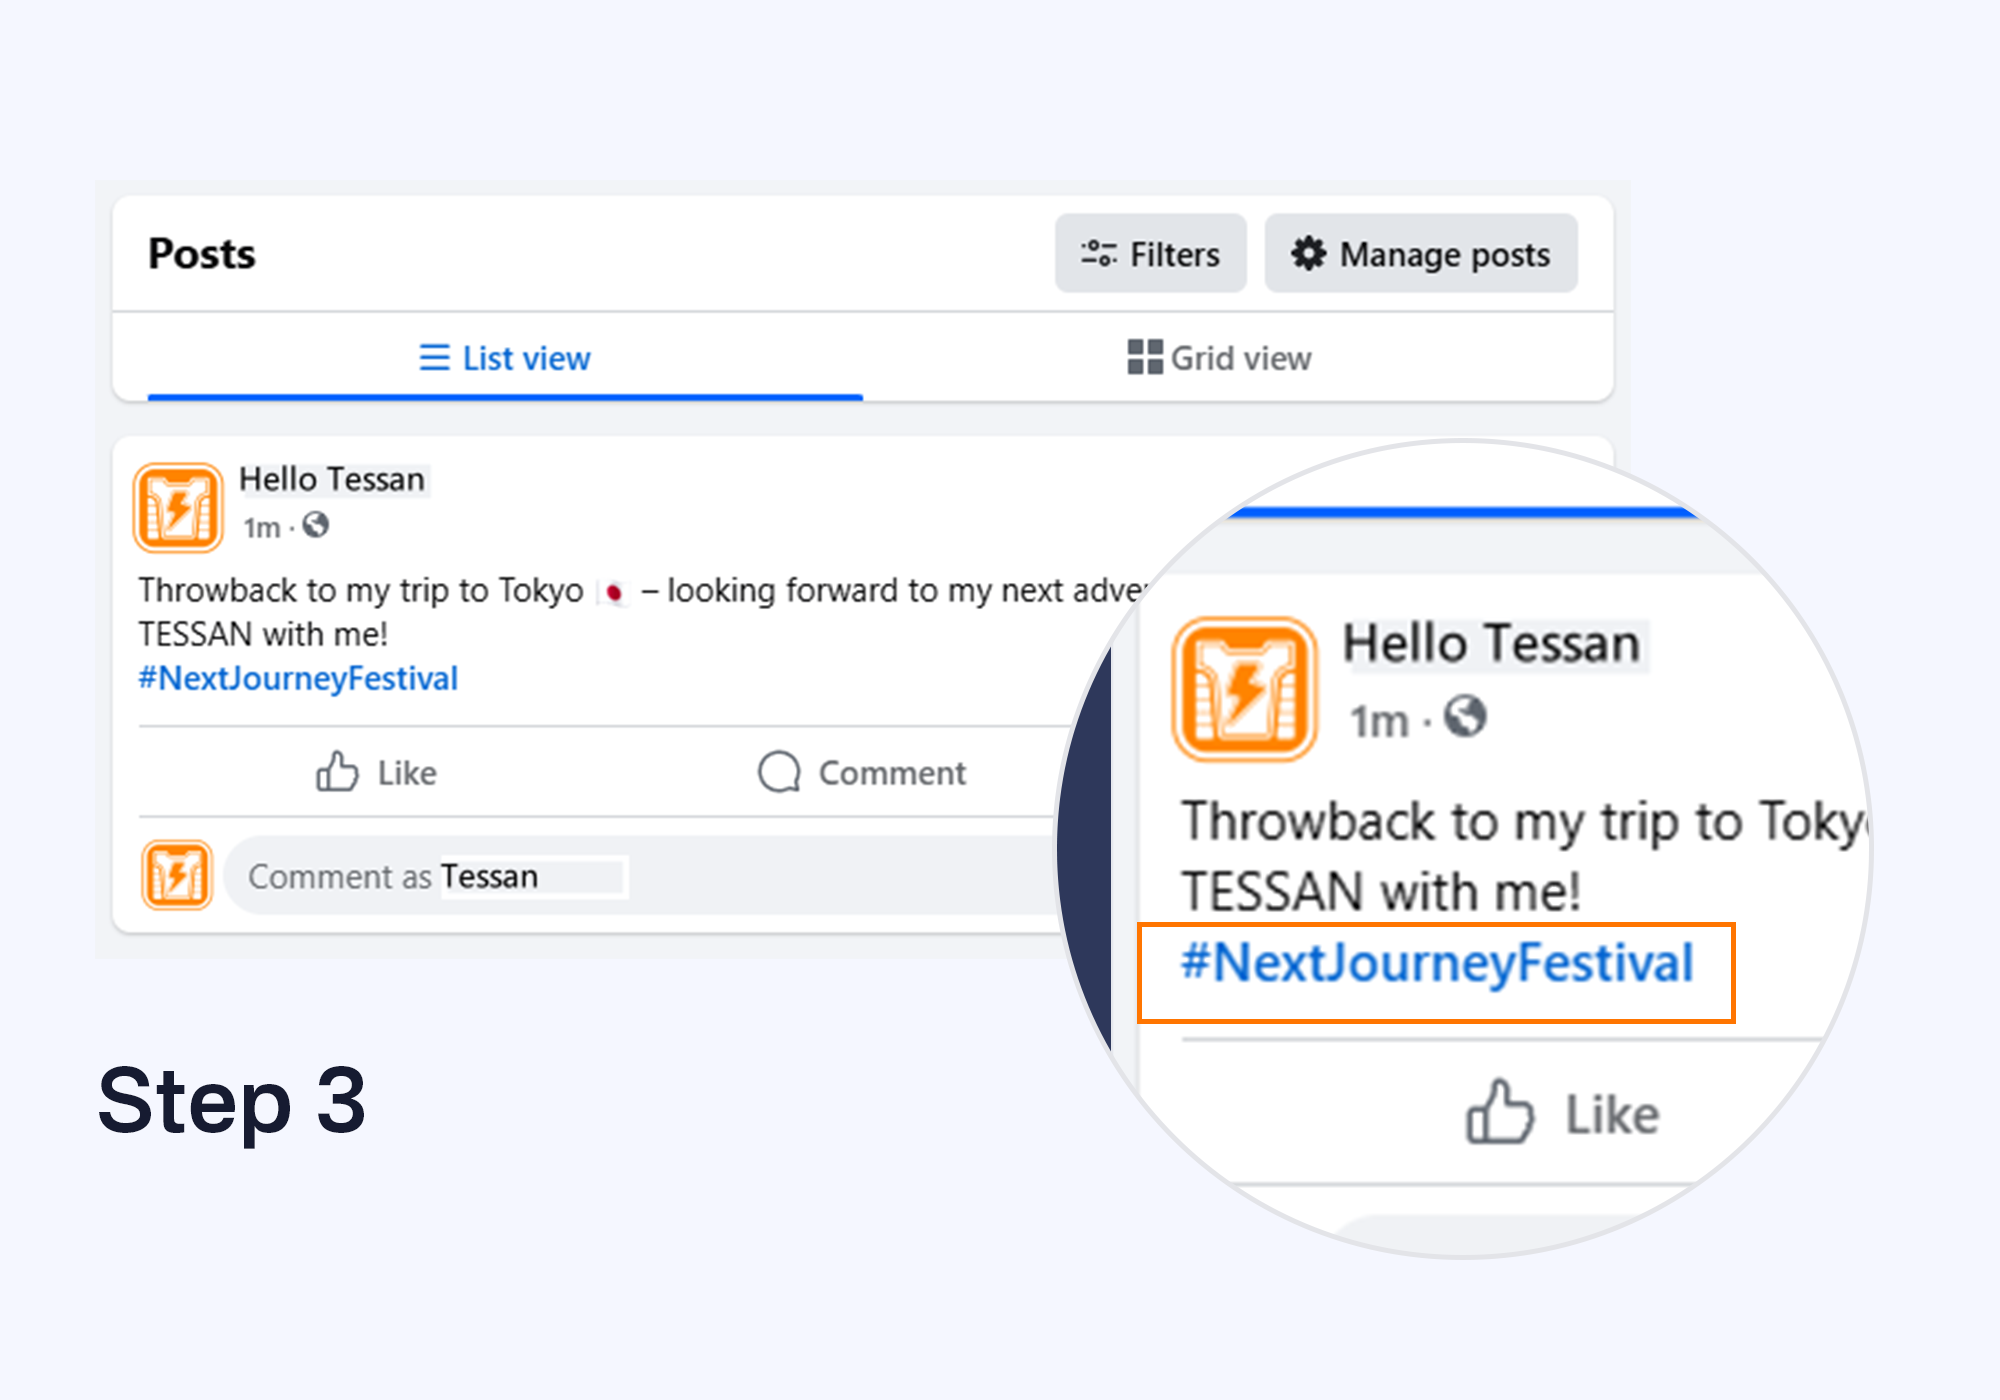Click the small avatar beside comment box
The image size is (2000, 1400).
177,876
